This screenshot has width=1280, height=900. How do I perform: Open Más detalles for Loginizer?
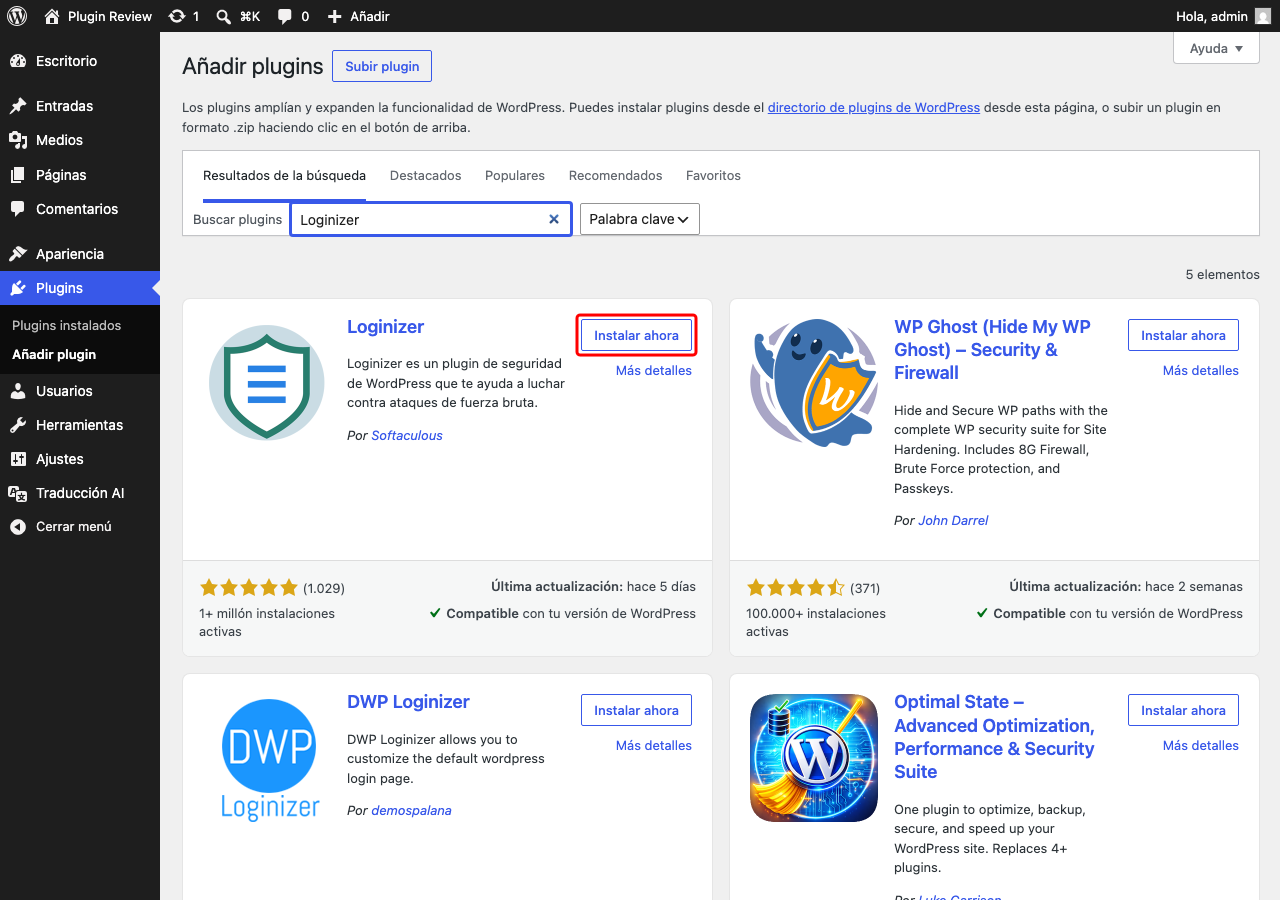(x=654, y=370)
